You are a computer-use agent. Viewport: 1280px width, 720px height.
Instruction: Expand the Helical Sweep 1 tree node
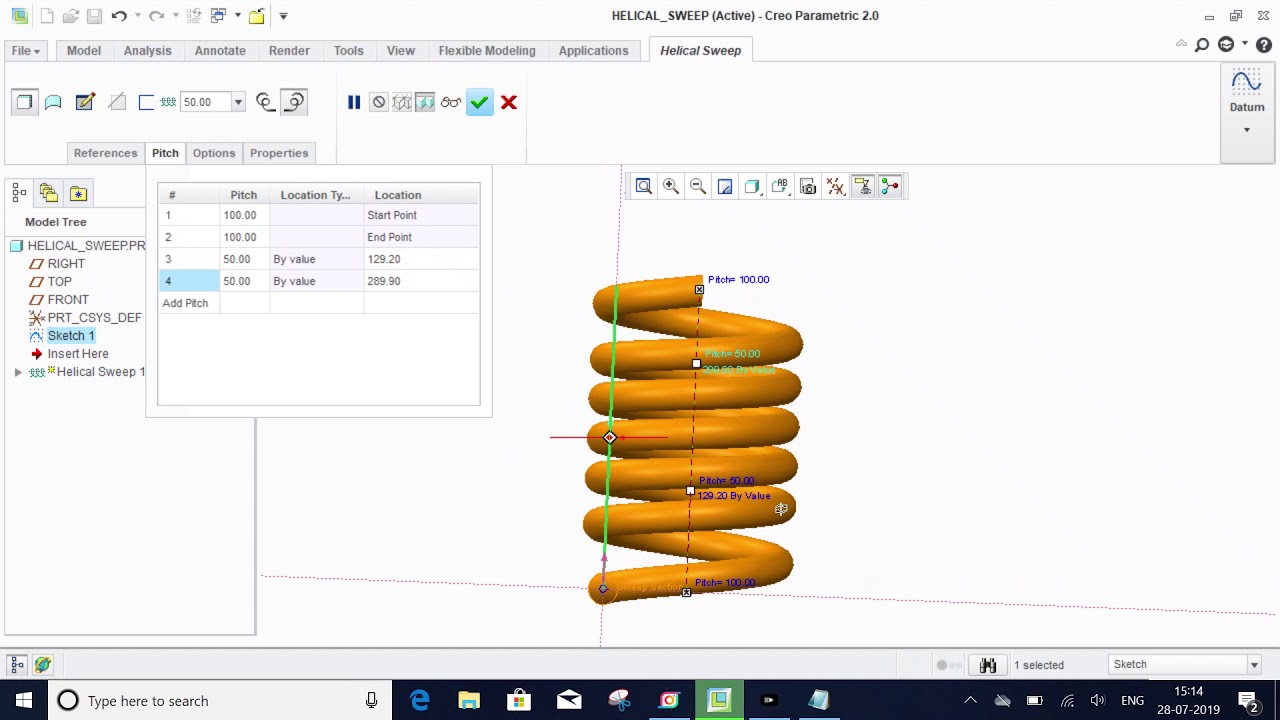pos(18,372)
